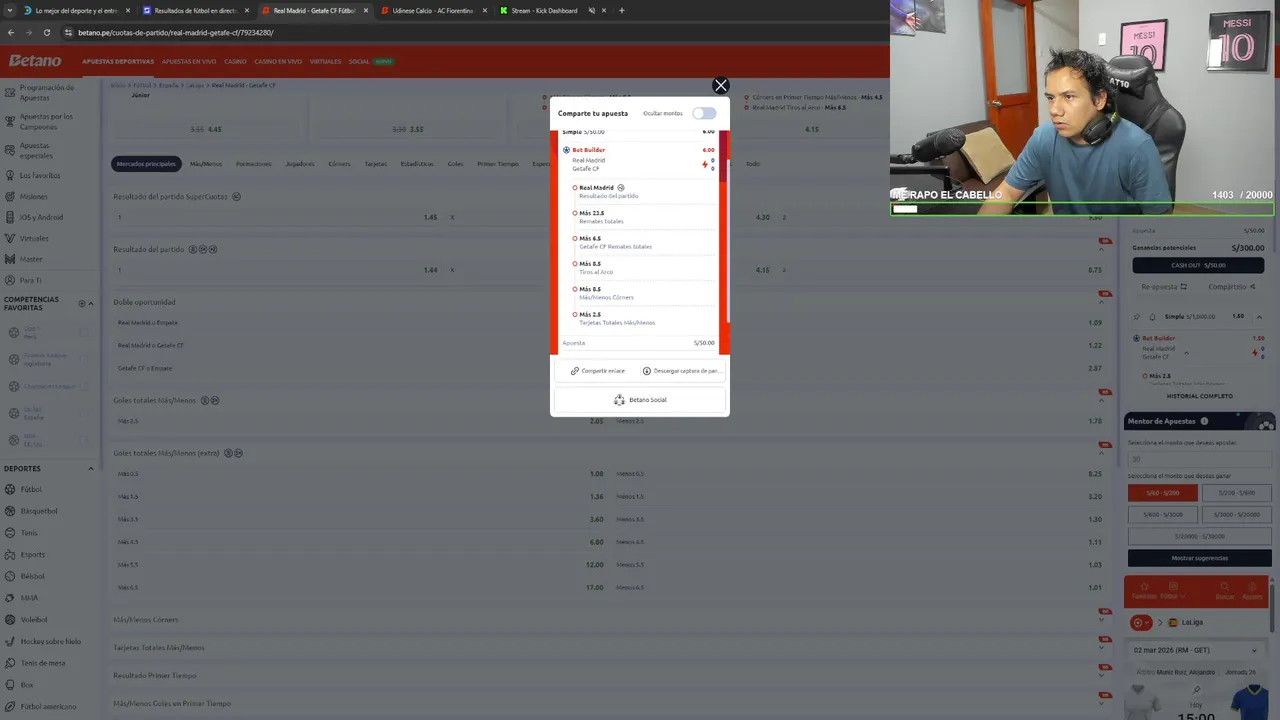Image resolution: width=1280 pixels, height=720 pixels.
Task: Click the star pin icon on Simple bet
Action: click(1136, 316)
